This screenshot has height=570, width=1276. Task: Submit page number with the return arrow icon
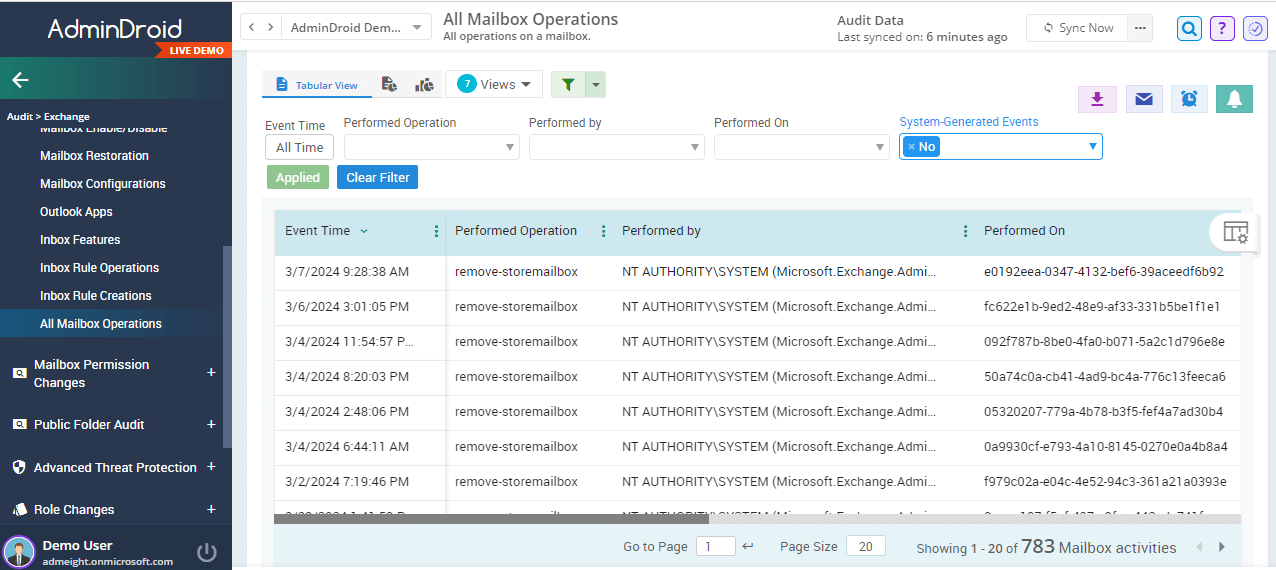tap(748, 547)
